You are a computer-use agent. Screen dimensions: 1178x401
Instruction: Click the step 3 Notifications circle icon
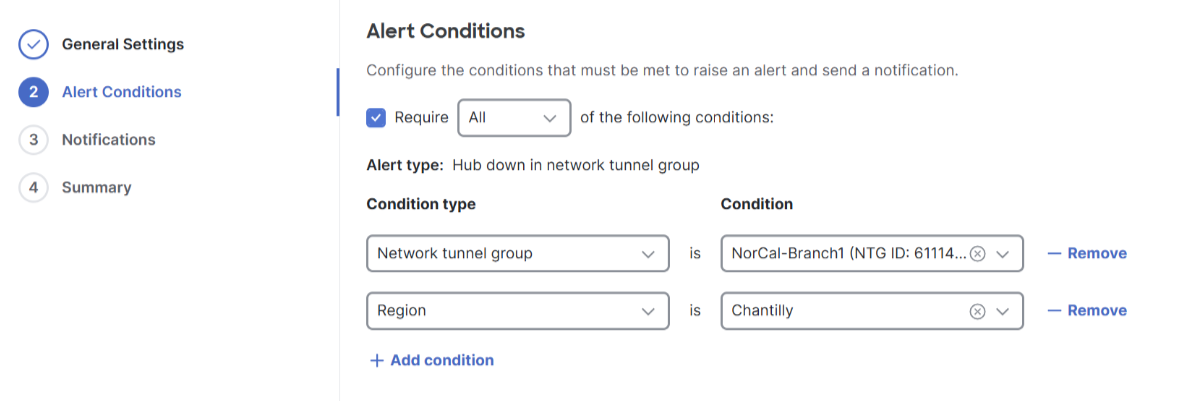point(33,140)
